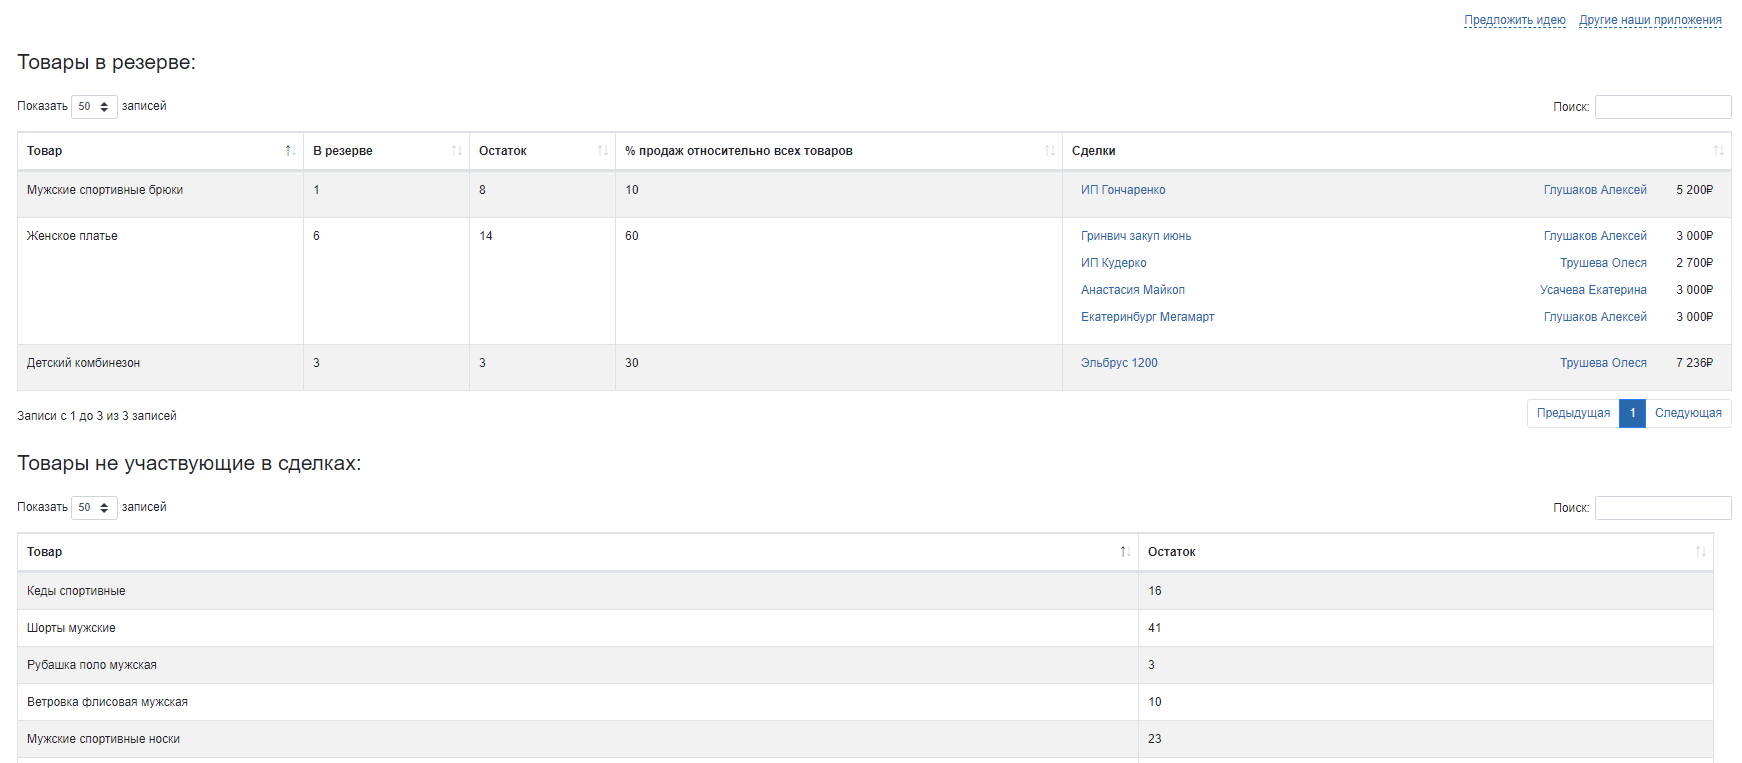
Task: Focus search field above unused goods table
Action: click(x=1662, y=508)
